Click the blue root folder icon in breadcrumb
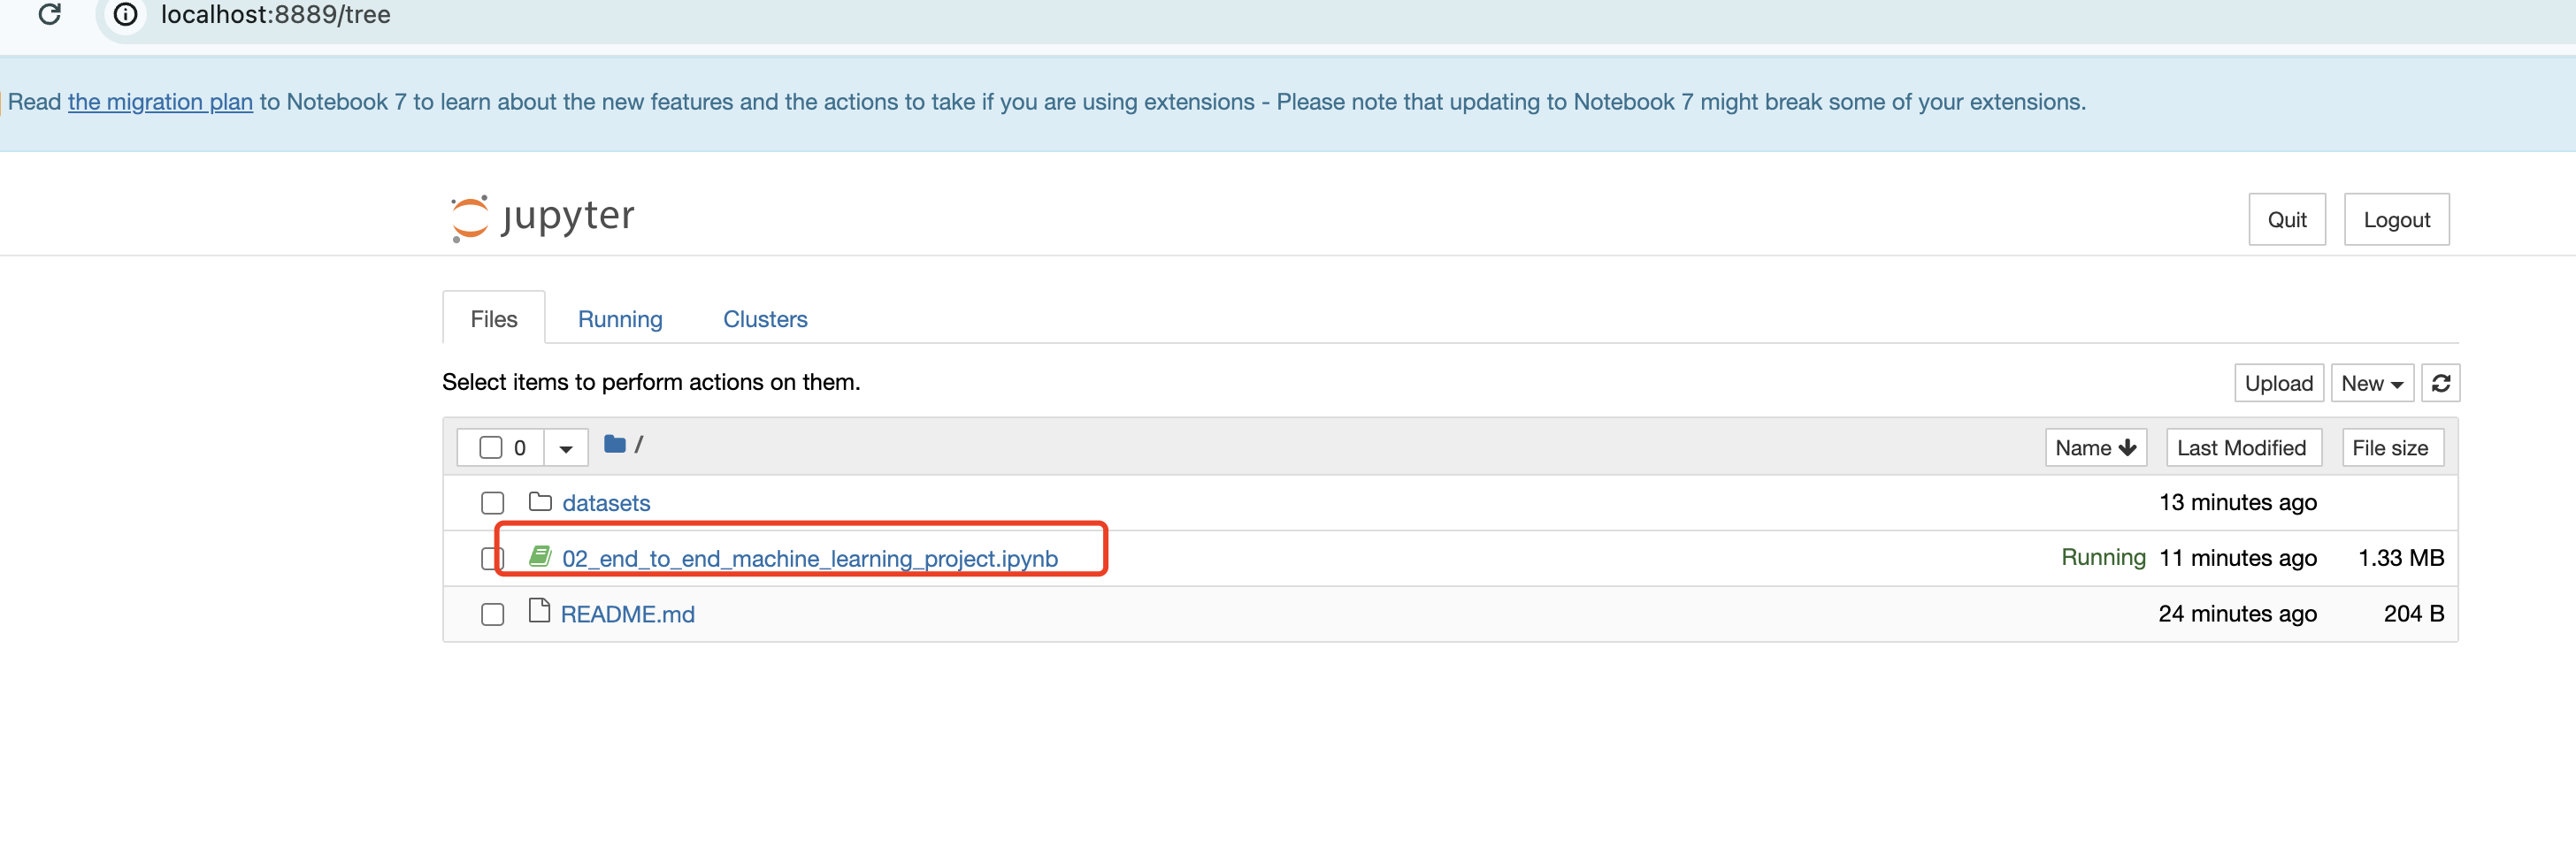The image size is (2576, 847). (x=614, y=444)
